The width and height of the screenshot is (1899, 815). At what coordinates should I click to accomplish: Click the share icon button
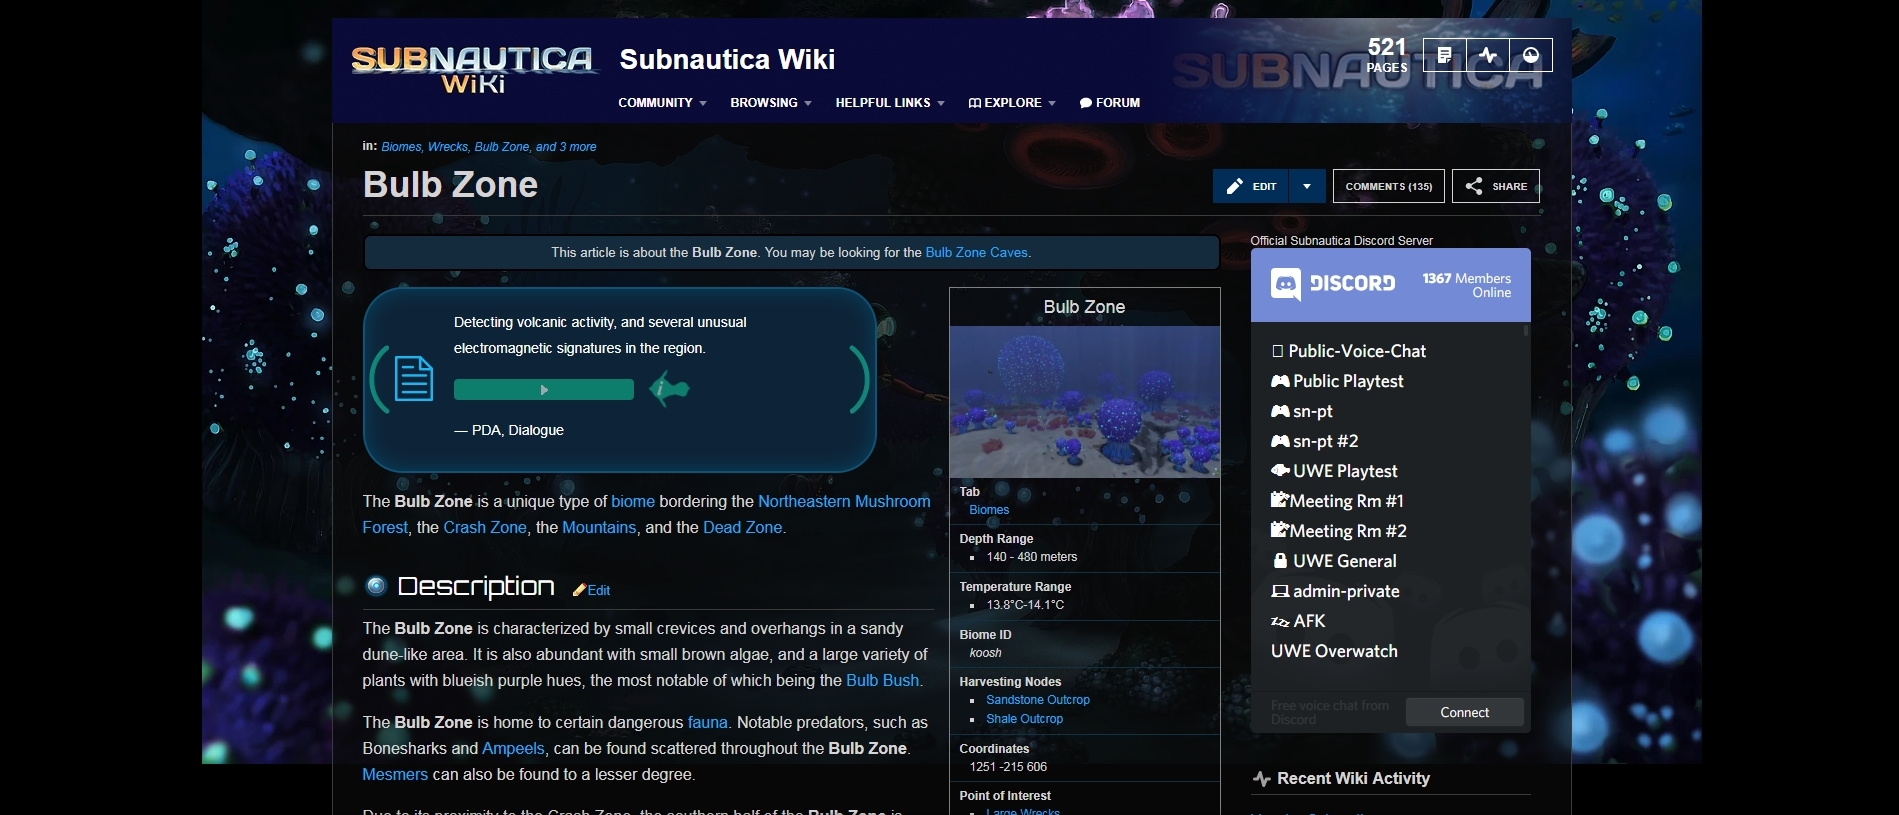tap(1496, 186)
